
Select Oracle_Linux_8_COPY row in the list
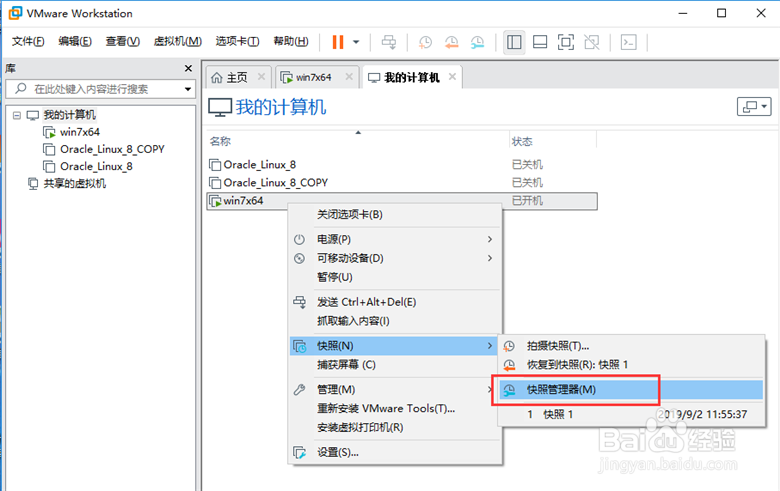[x=402, y=183]
